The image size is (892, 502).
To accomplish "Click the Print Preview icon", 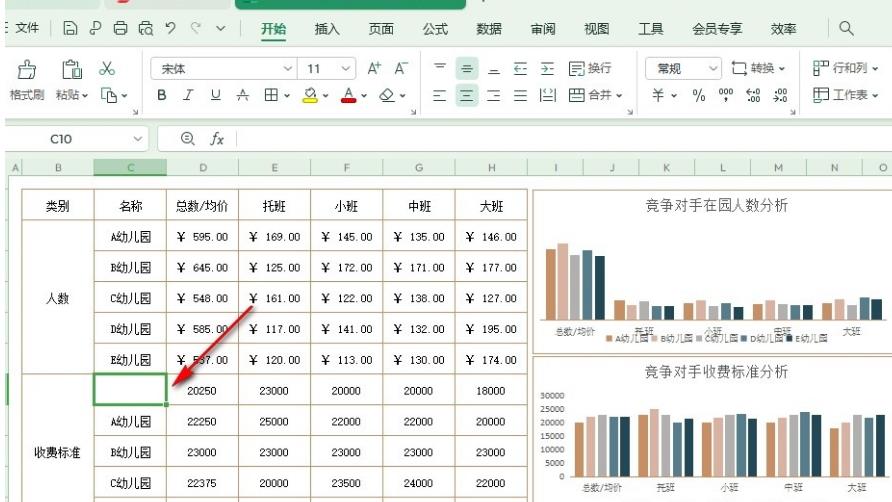I will coord(146,28).
